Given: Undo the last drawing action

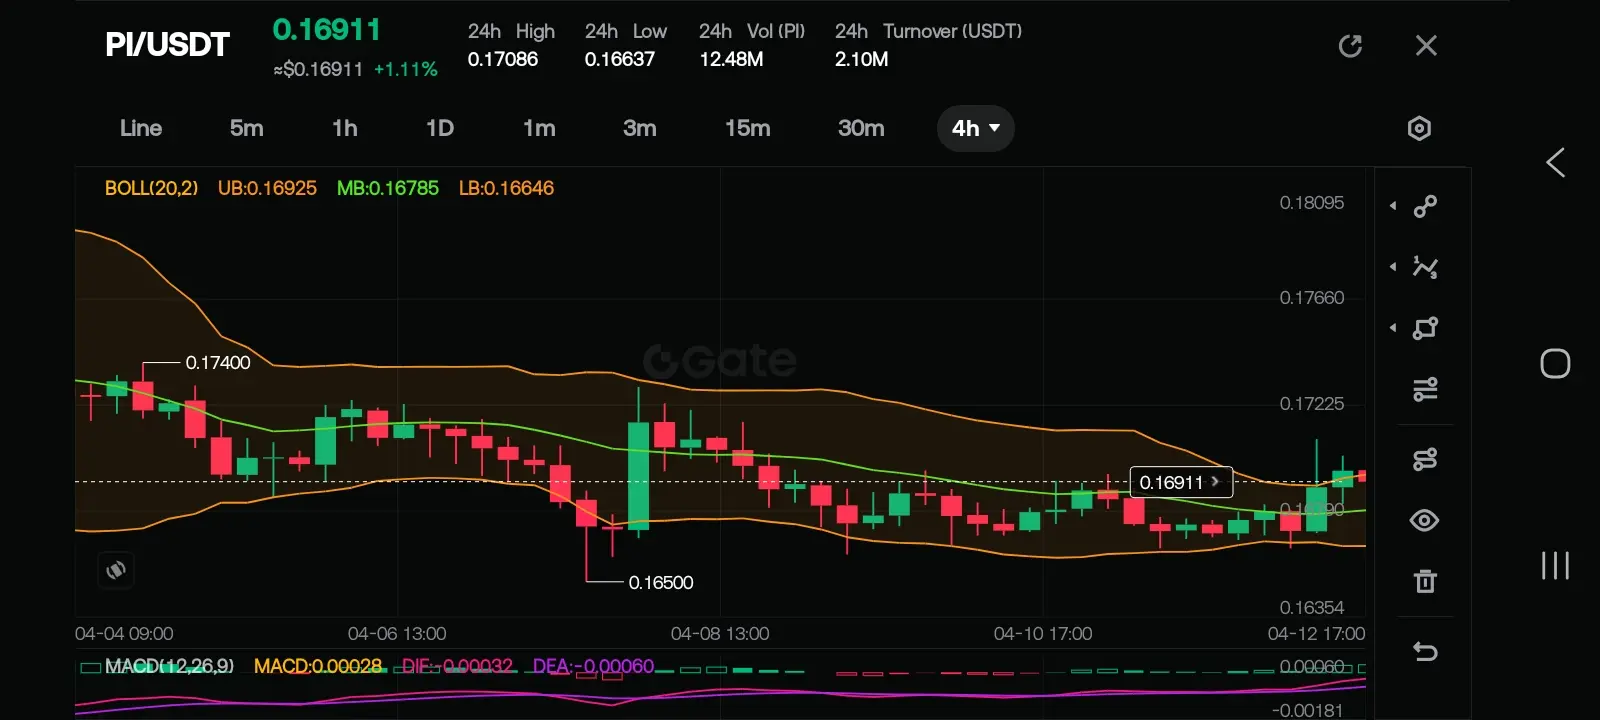Looking at the screenshot, I should (1425, 652).
